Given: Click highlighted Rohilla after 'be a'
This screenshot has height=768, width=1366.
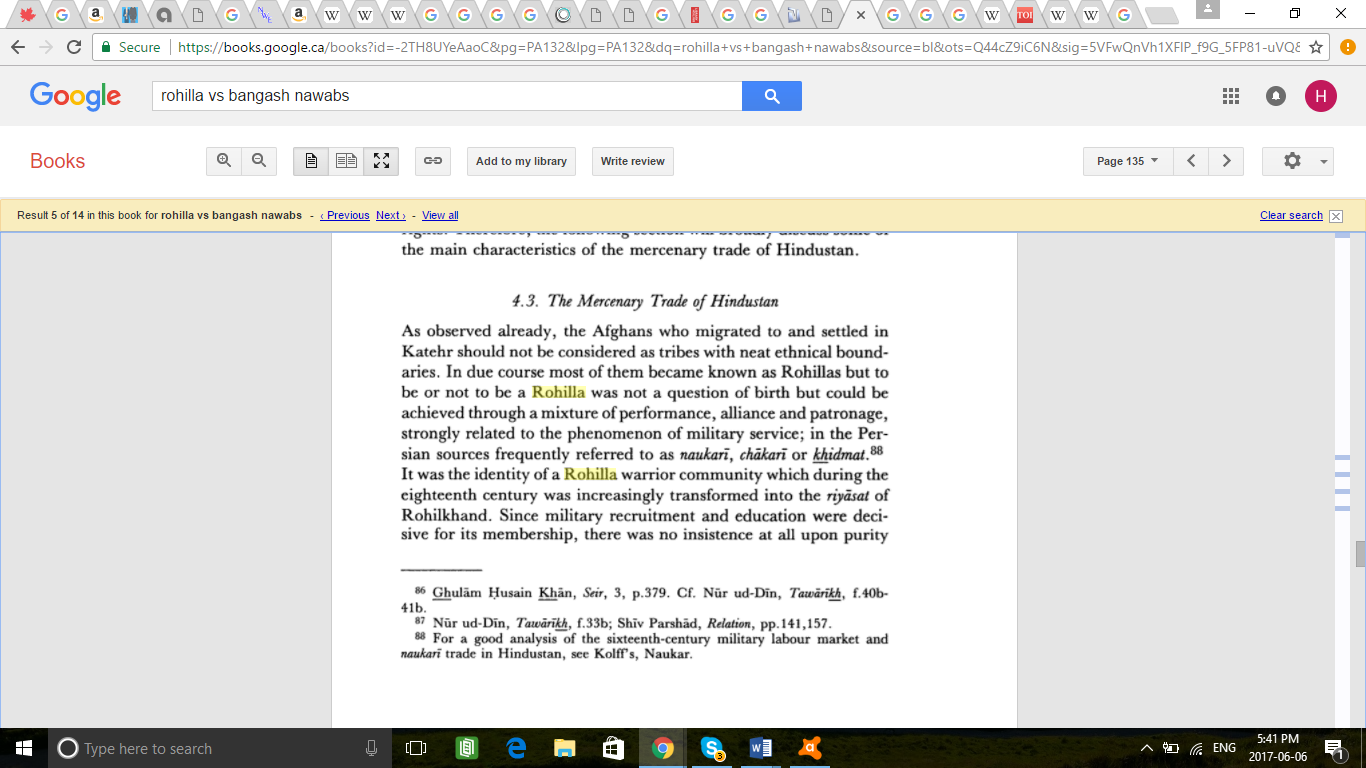Looking at the screenshot, I should (x=558, y=393).
